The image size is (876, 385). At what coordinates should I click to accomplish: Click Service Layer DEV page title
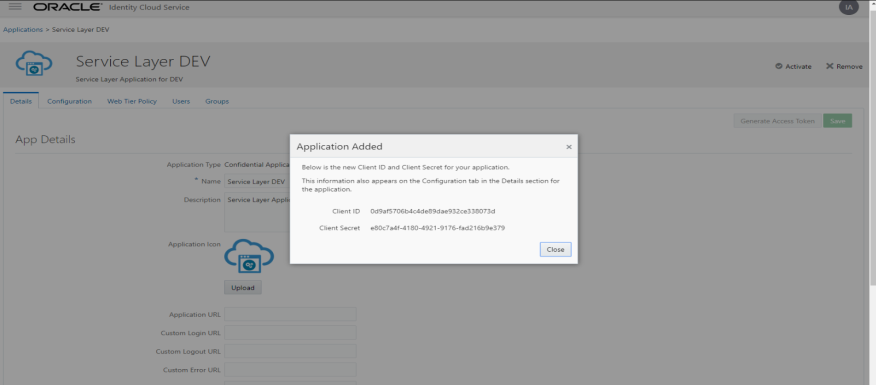click(x=143, y=61)
